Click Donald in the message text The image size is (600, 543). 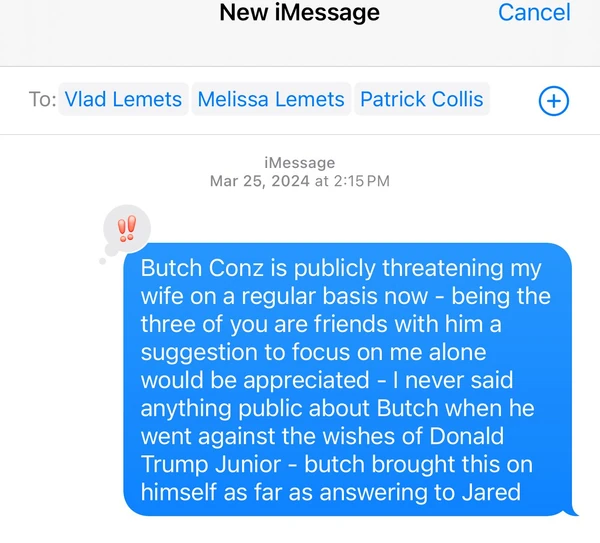(466, 436)
